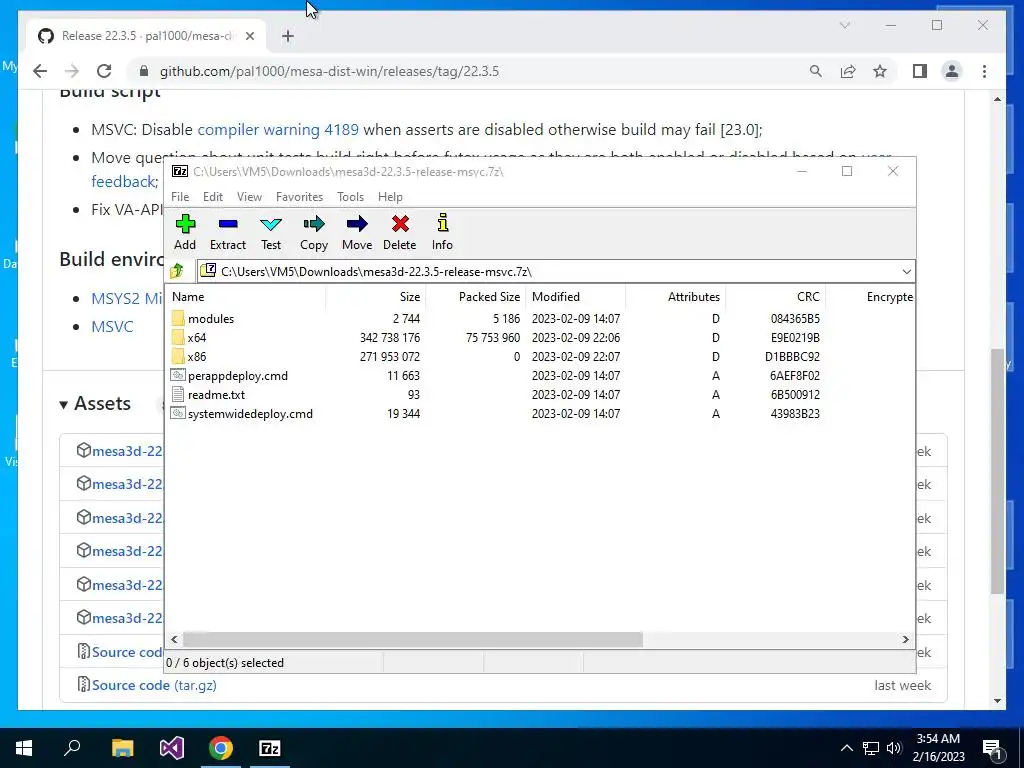Screen dimensions: 1024x768
Task: Open Chrome three-dot menu
Action: [984, 71]
